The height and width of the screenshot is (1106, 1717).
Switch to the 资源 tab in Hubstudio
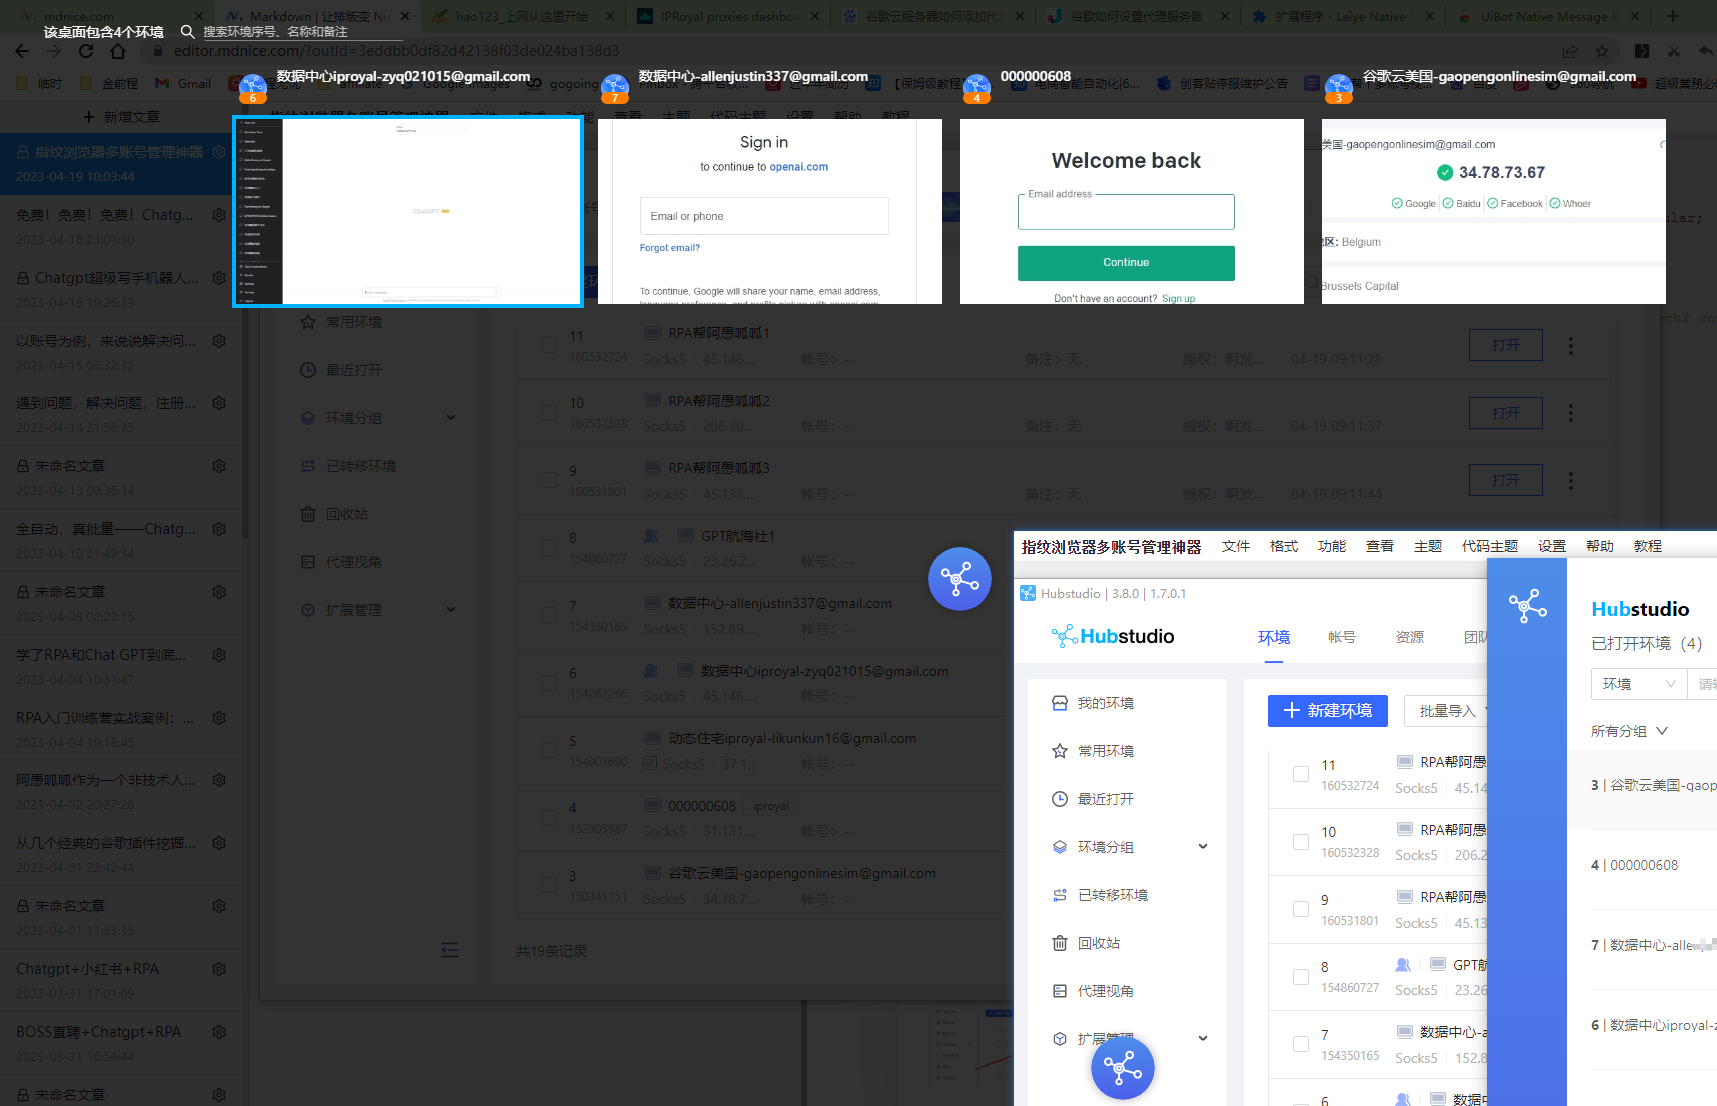(x=1410, y=637)
